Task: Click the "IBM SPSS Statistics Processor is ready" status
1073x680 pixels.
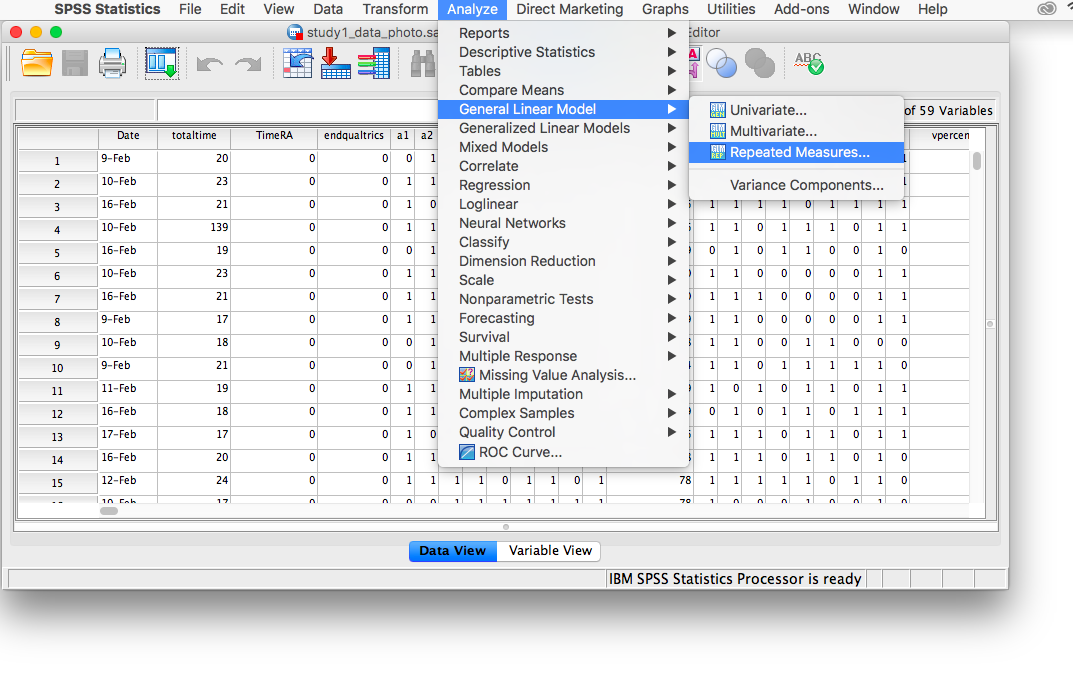Action: [x=735, y=579]
